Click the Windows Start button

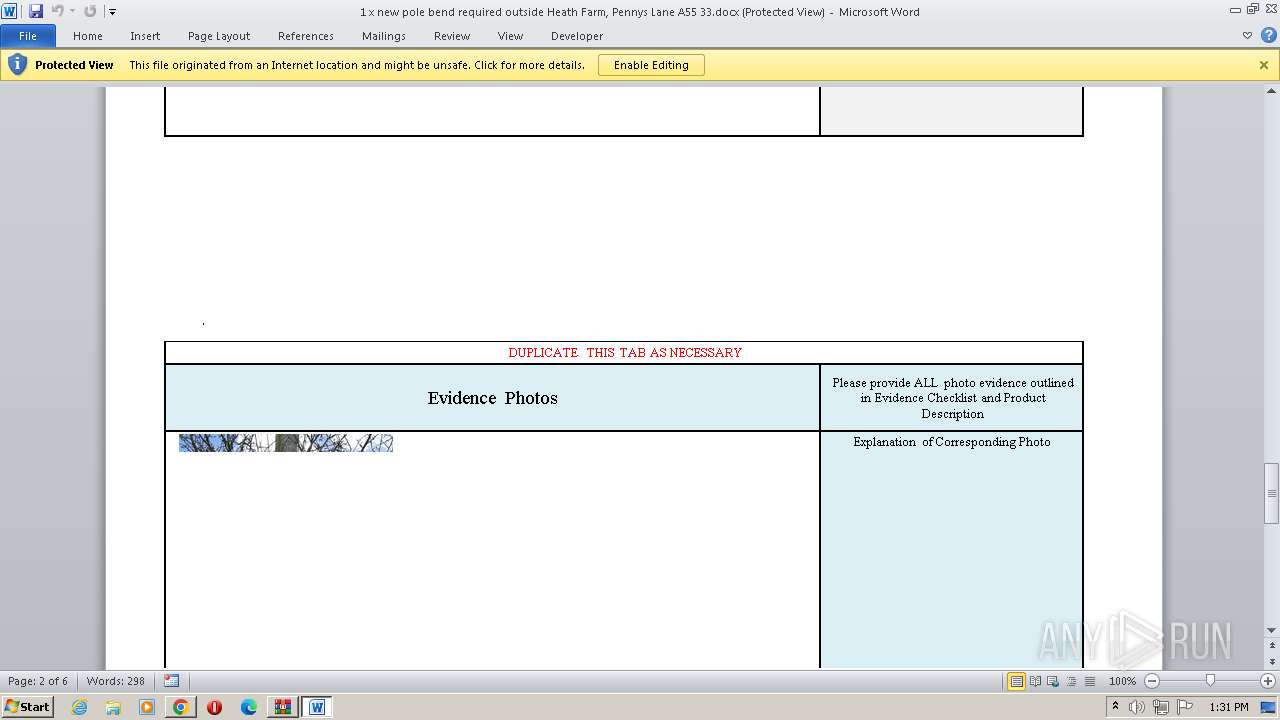[x=27, y=706]
